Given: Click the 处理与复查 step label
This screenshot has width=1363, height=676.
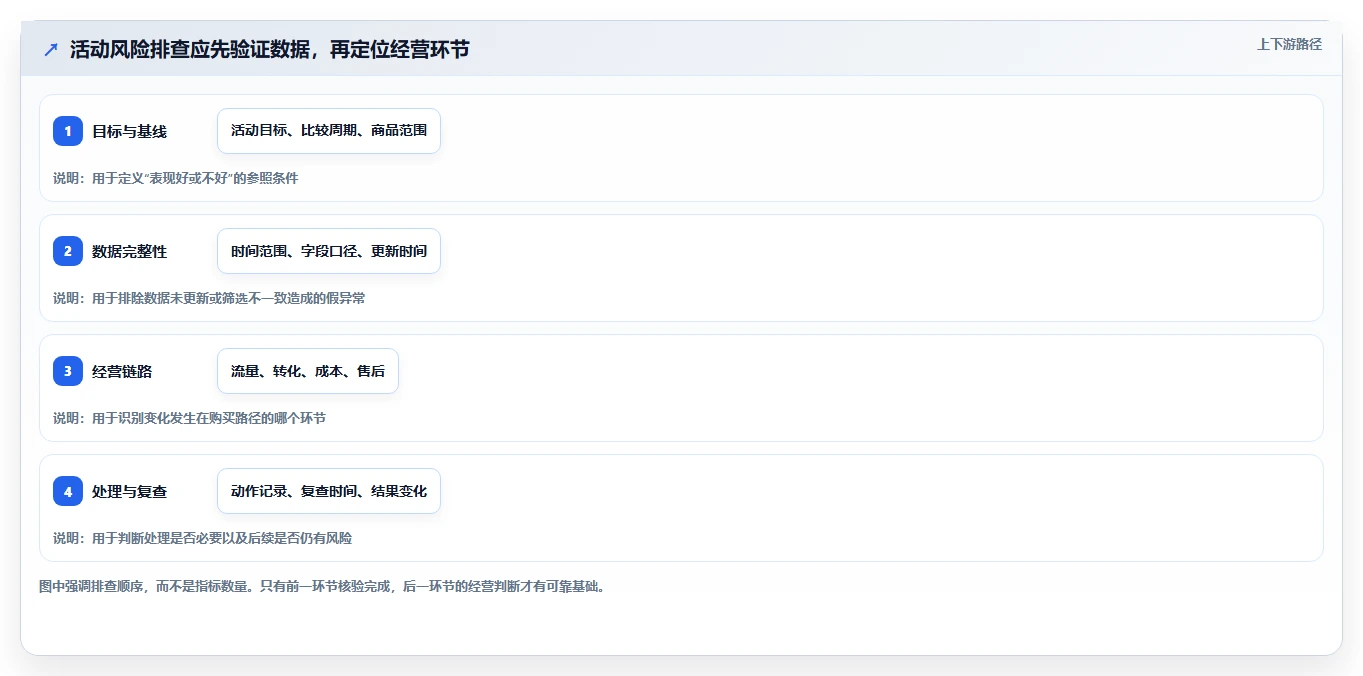Looking at the screenshot, I should pos(129,491).
